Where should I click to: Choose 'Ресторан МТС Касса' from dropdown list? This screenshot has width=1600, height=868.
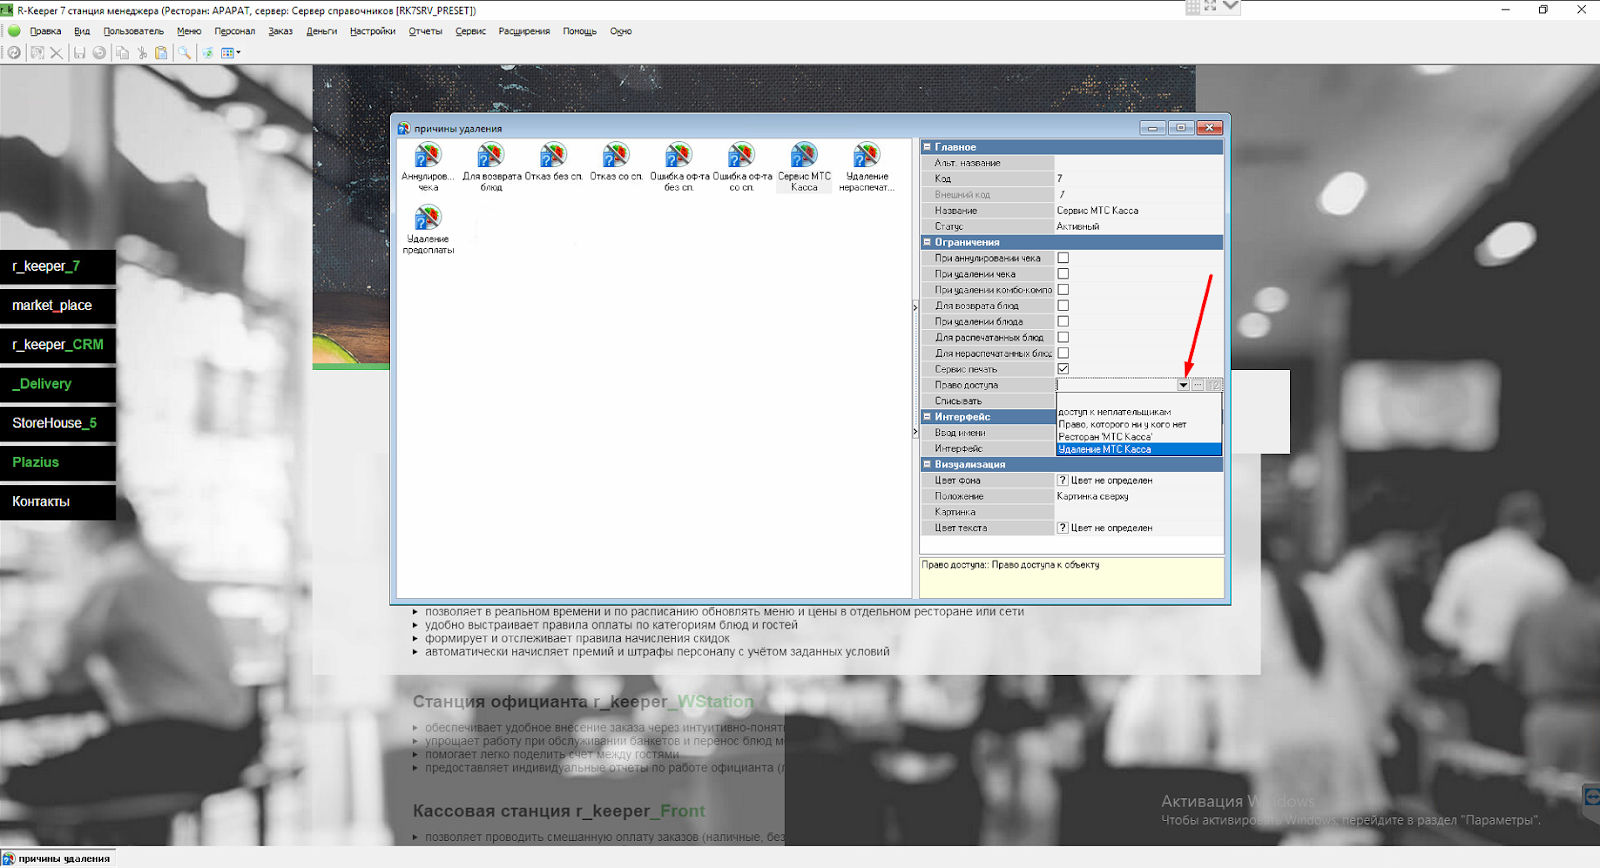pos(1139,437)
